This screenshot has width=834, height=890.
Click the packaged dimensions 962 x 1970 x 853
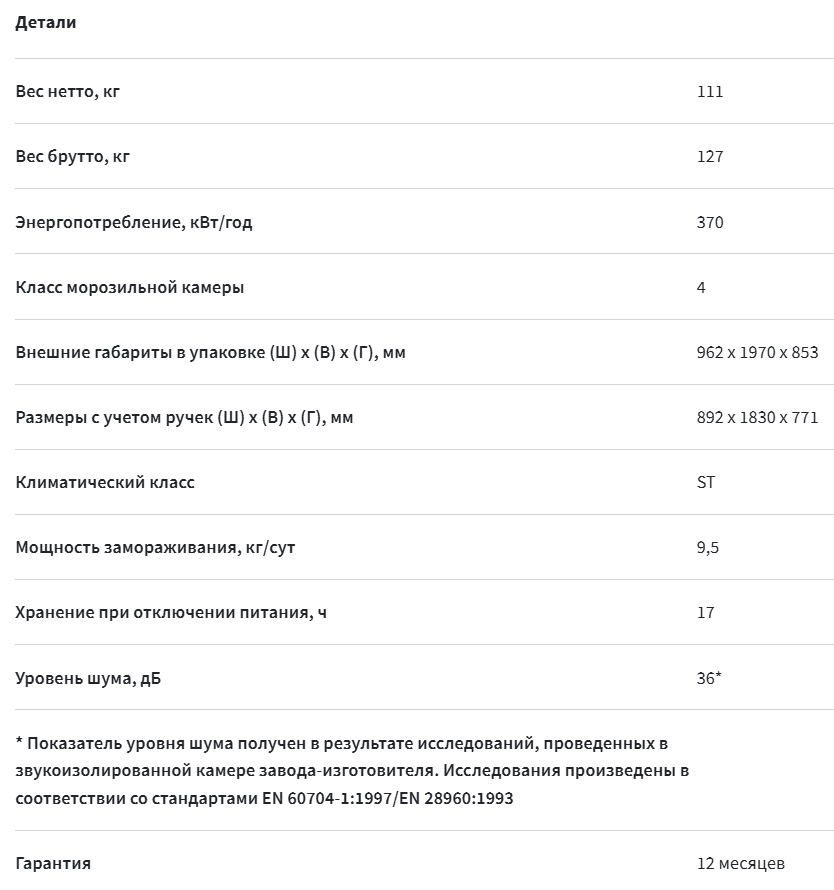757,352
